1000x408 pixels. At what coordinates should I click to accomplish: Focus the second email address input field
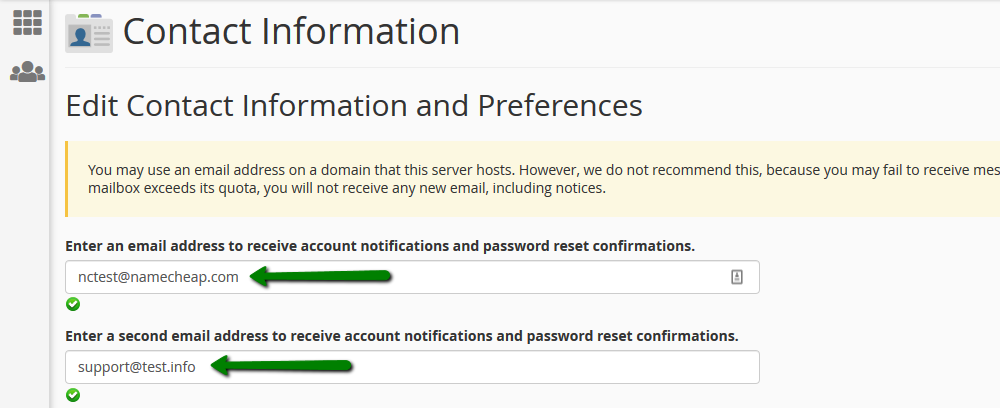pyautogui.click(x=412, y=367)
